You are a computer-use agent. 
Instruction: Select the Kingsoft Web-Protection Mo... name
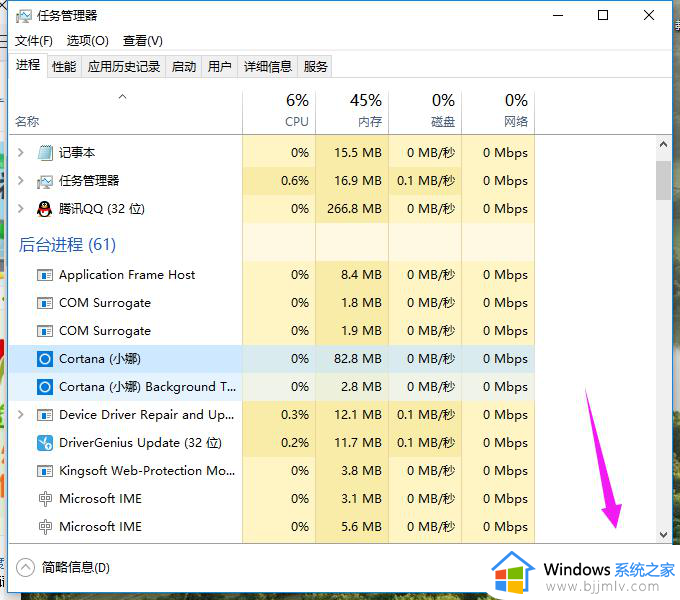[147, 471]
